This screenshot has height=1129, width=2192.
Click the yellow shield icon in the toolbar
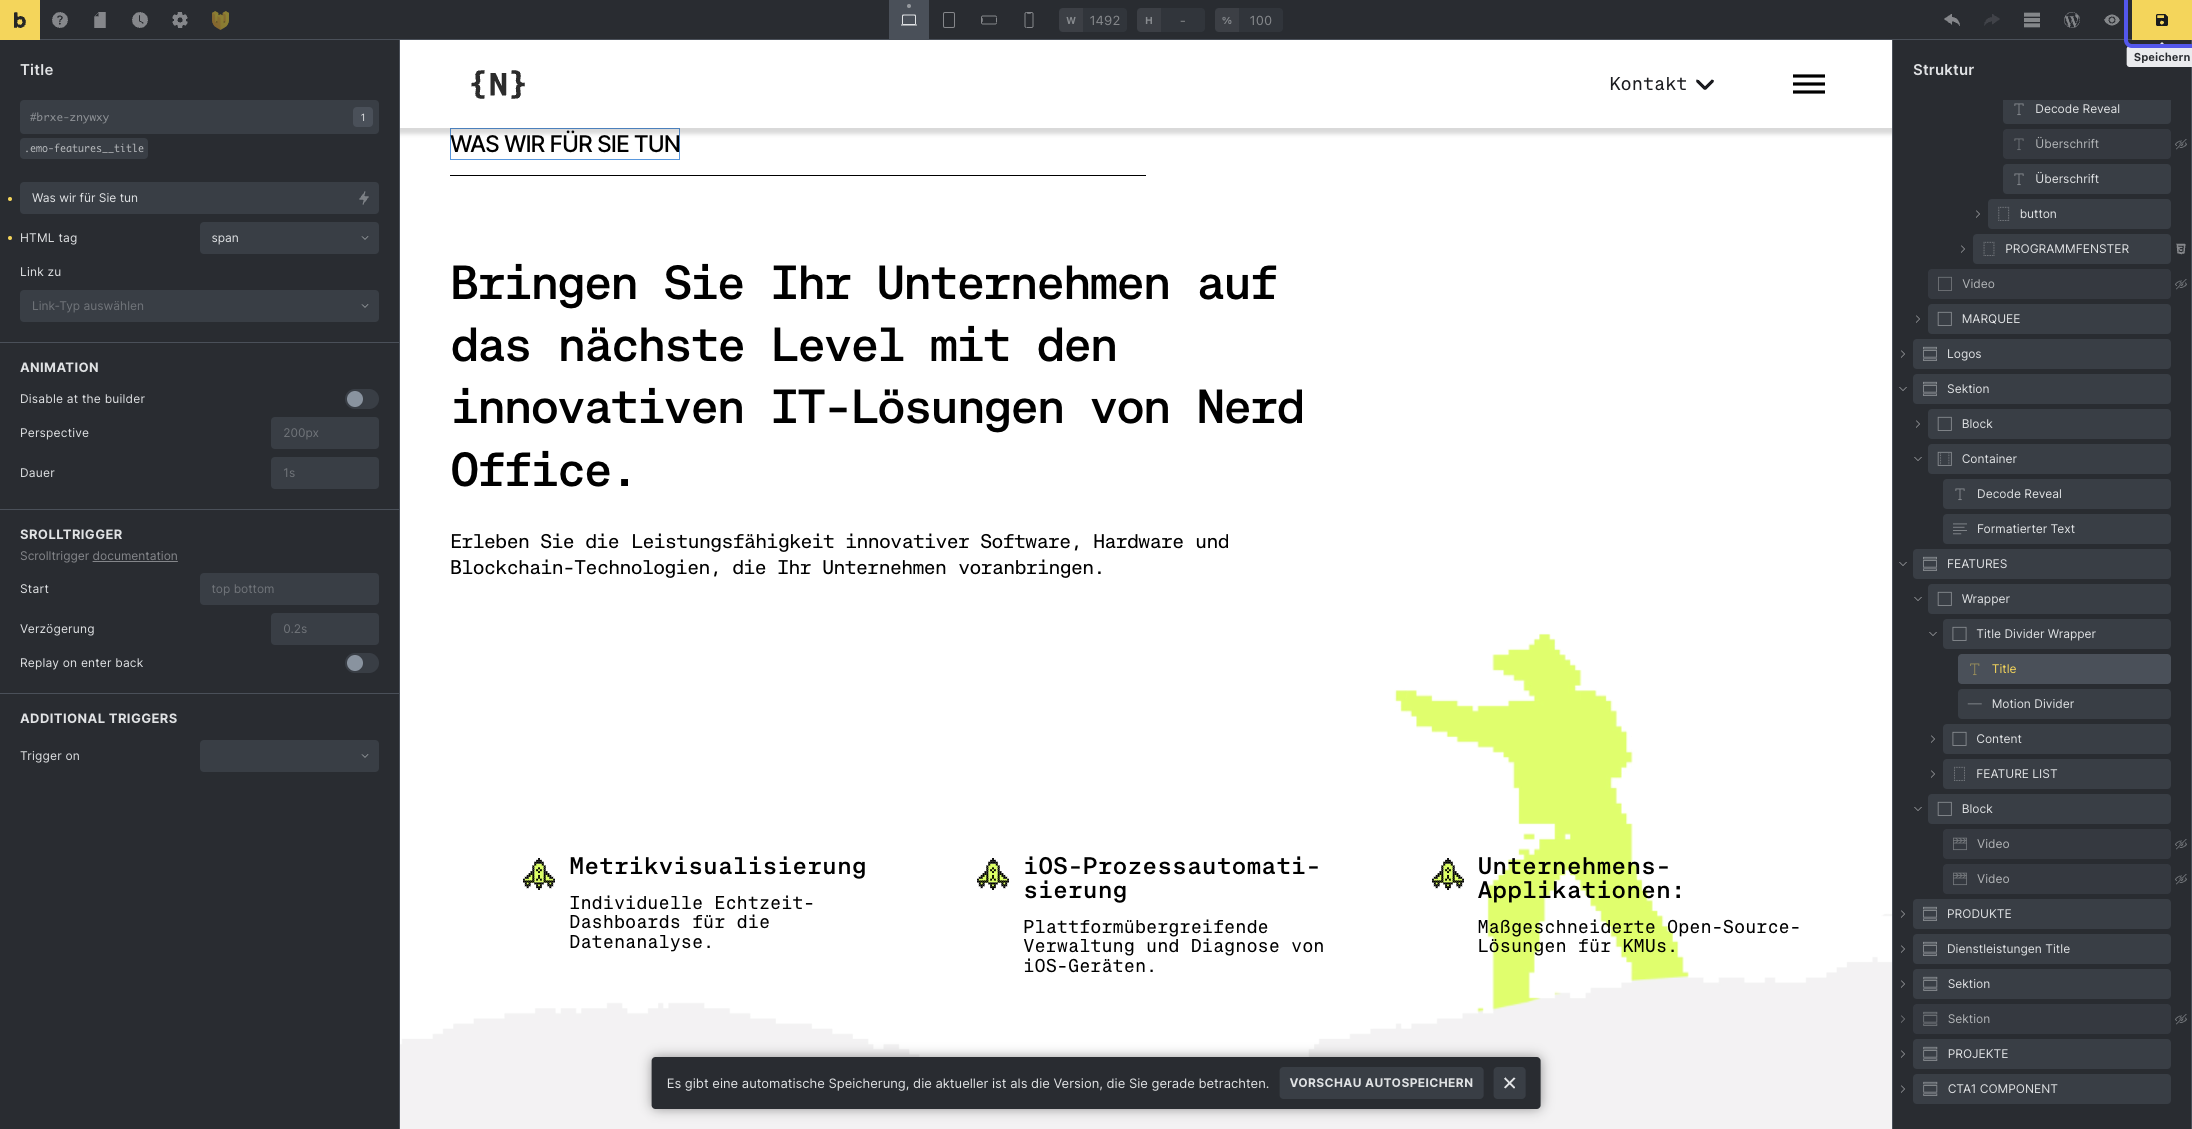220,20
